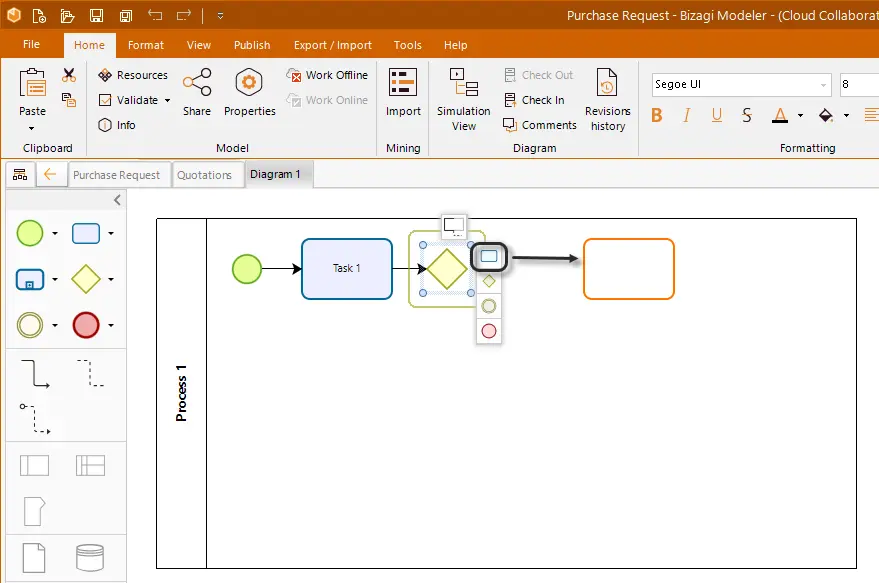Screen dimensions: 879x583
Task: Save the model using the floppy disk icon
Action: (x=96, y=16)
